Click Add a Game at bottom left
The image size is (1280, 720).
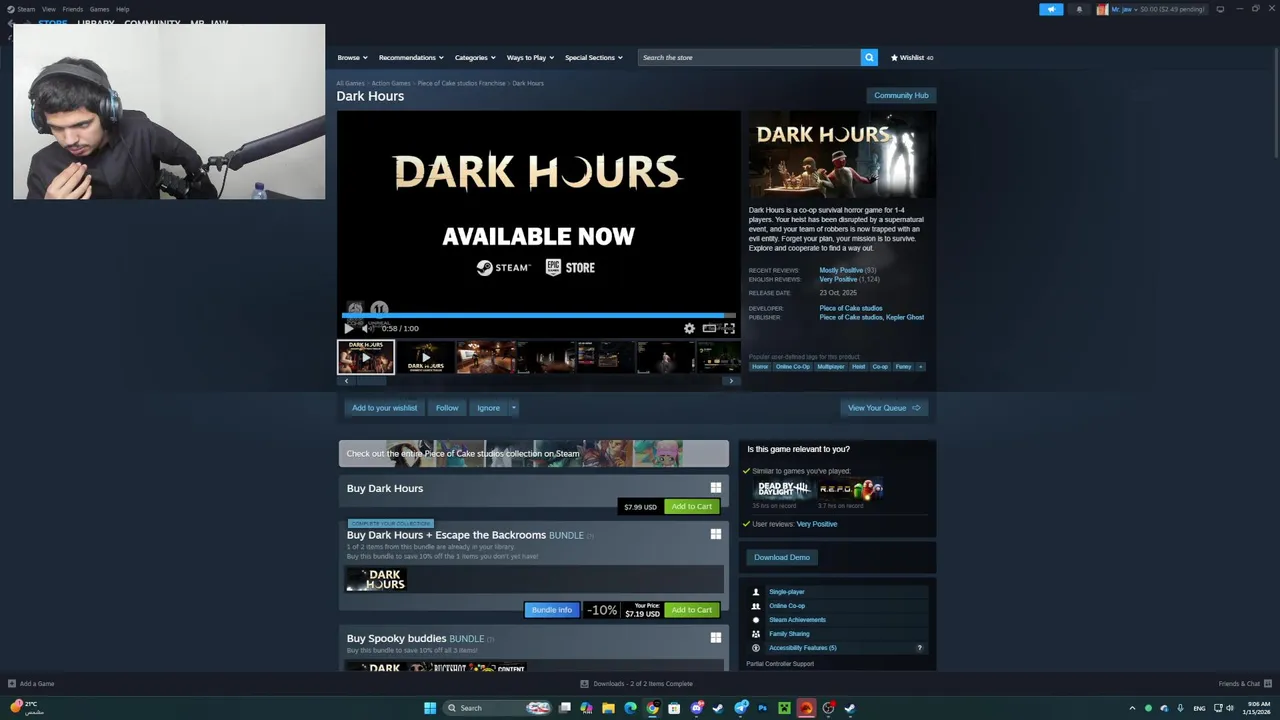[x=31, y=684]
